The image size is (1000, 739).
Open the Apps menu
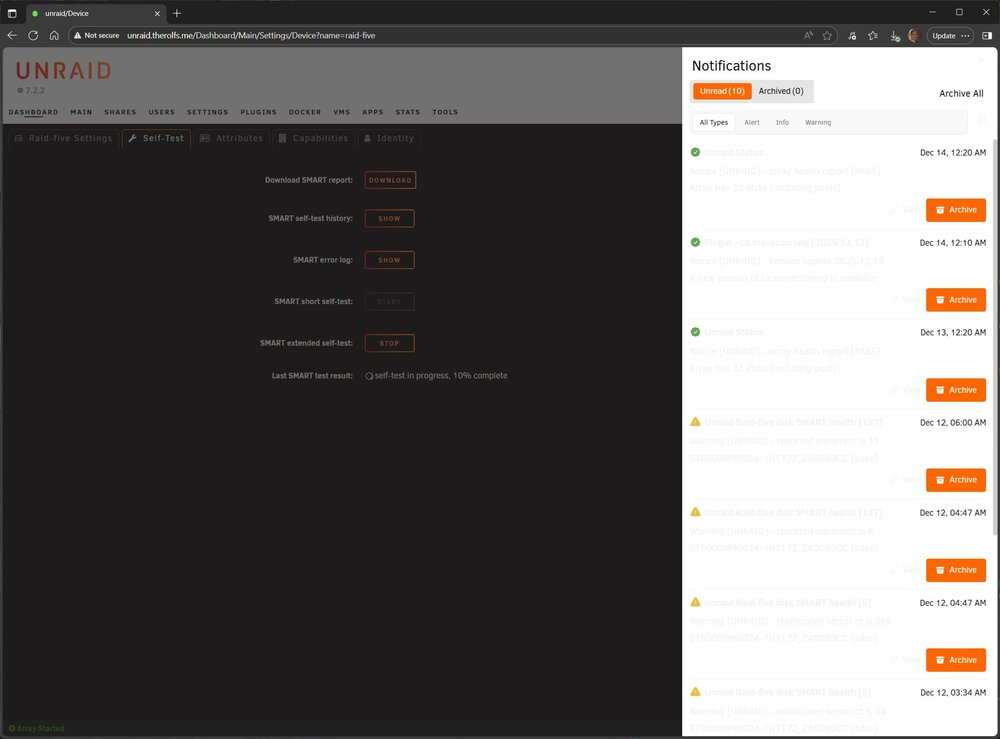(x=373, y=112)
